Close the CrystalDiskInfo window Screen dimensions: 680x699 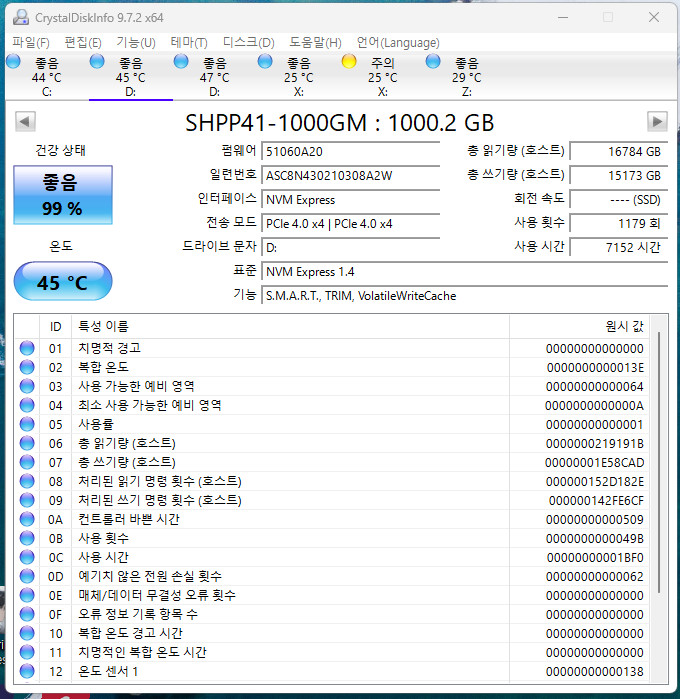[654, 17]
